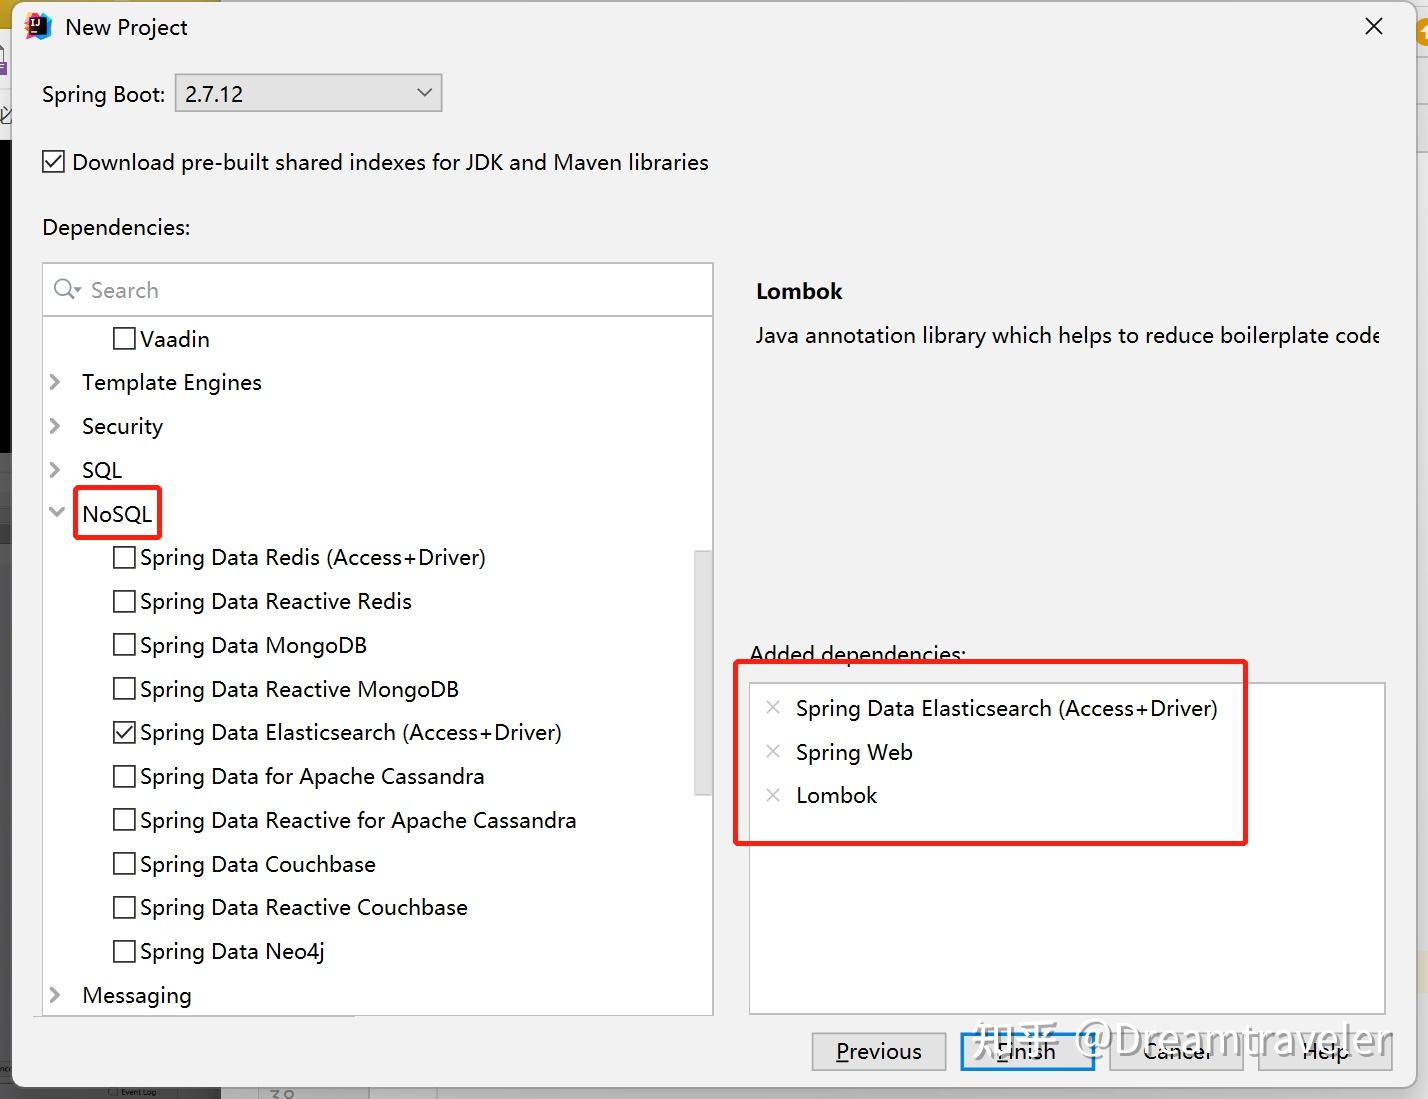Enable Spring Data Redis (Access+Driver) checkbox
Image resolution: width=1428 pixels, height=1099 pixels.
pos(124,558)
